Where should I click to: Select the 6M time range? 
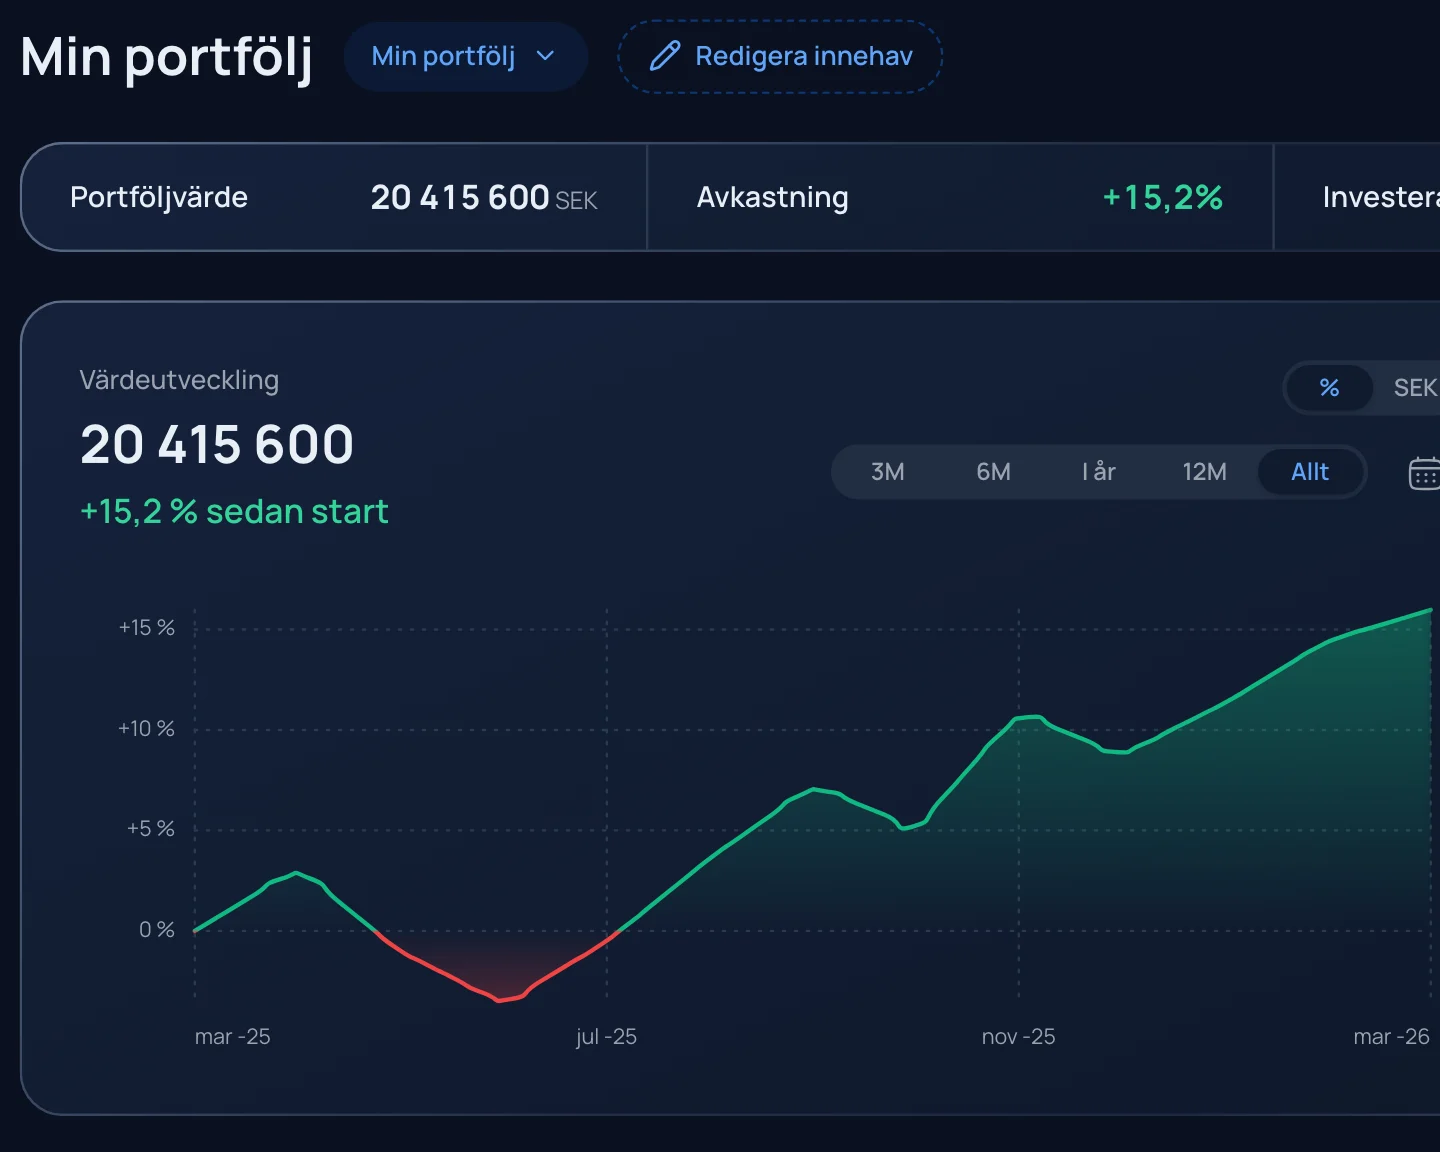pyautogui.click(x=994, y=472)
